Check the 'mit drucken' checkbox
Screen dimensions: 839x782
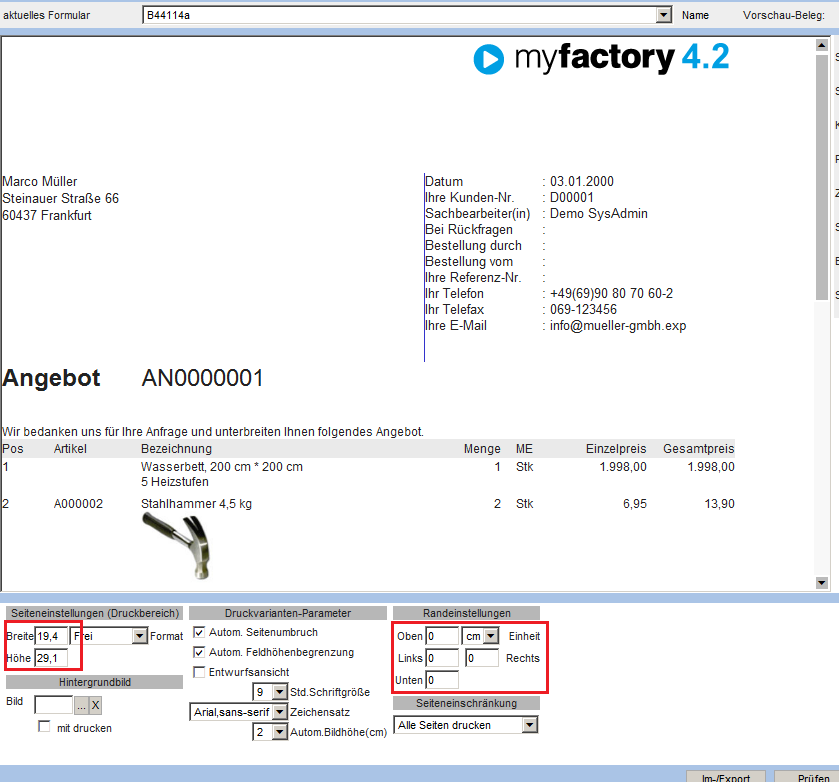(44, 727)
